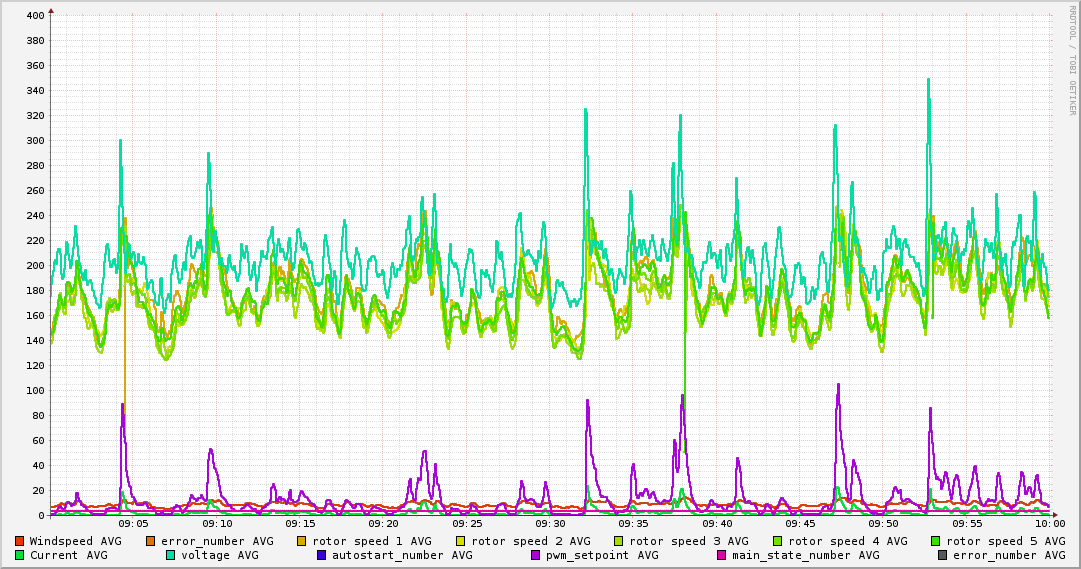Click the voltage AVG legend text
Viewport: 1081px width, 569px height.
click(220, 555)
